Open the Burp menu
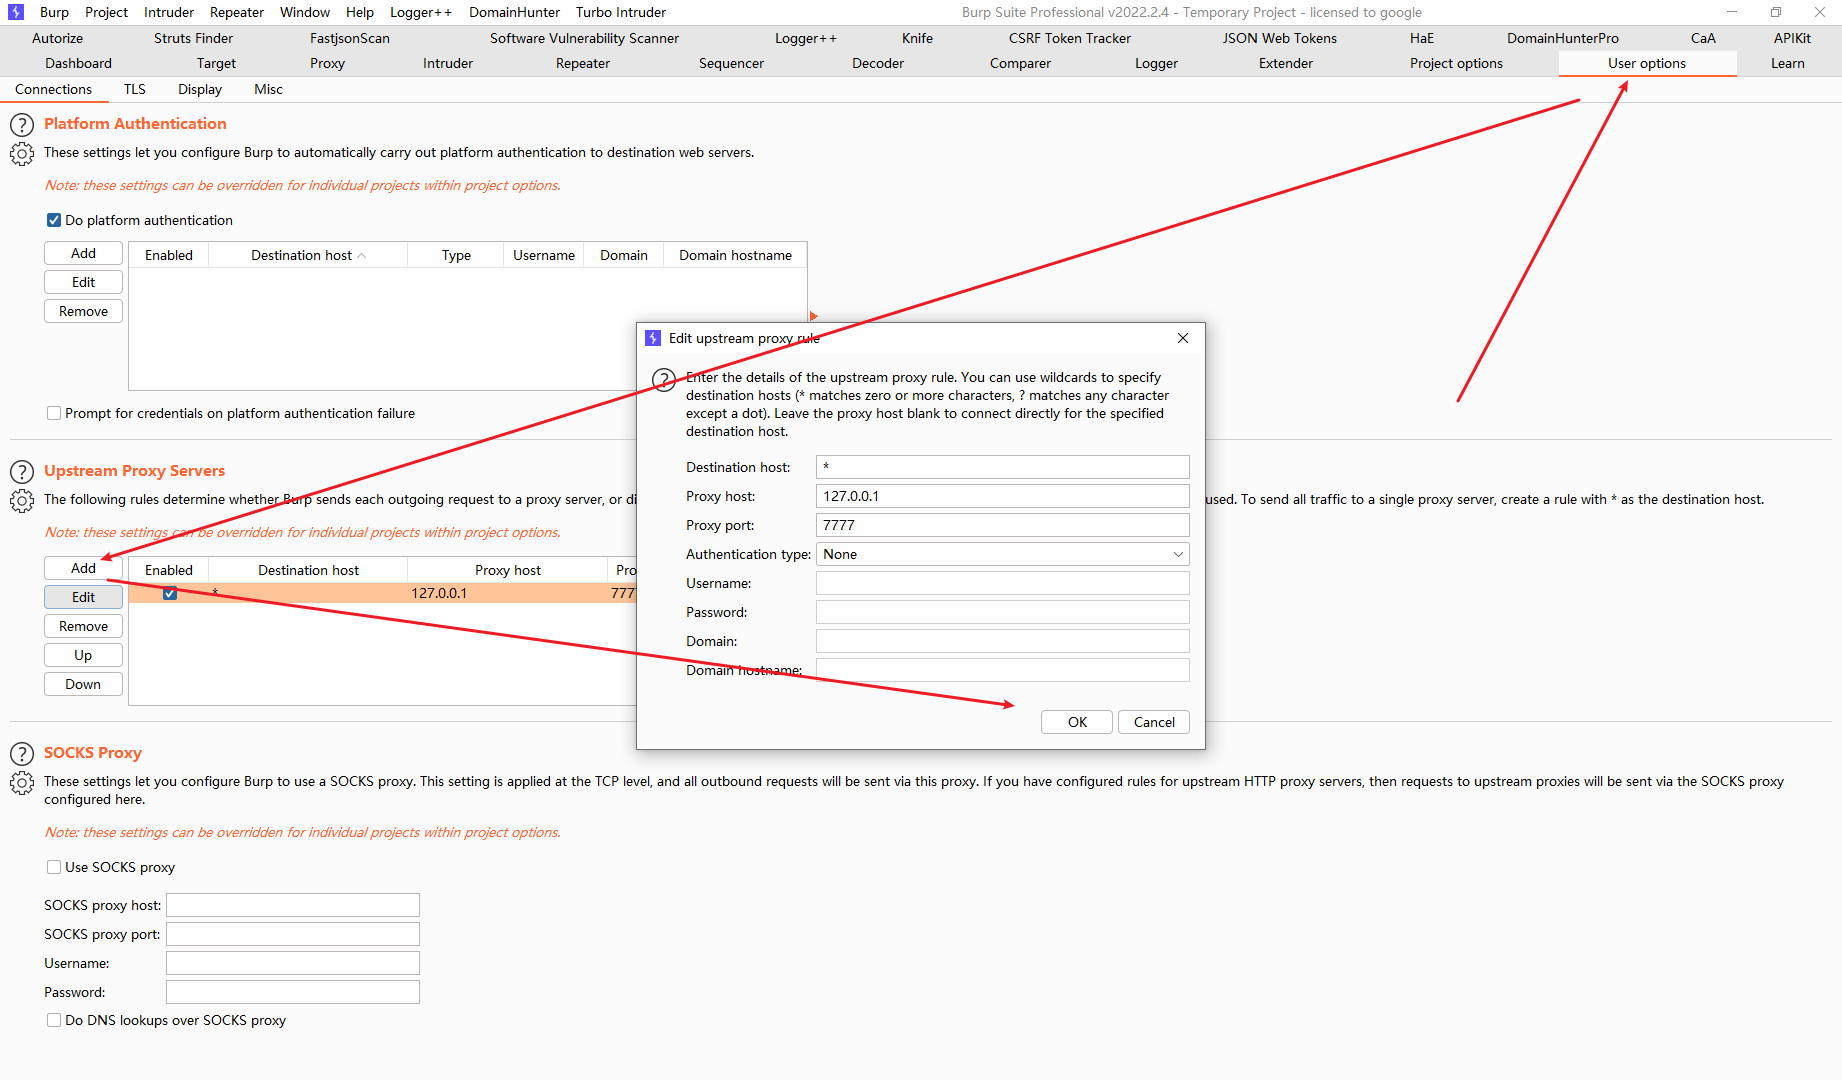The width and height of the screenshot is (1842, 1080). [54, 12]
